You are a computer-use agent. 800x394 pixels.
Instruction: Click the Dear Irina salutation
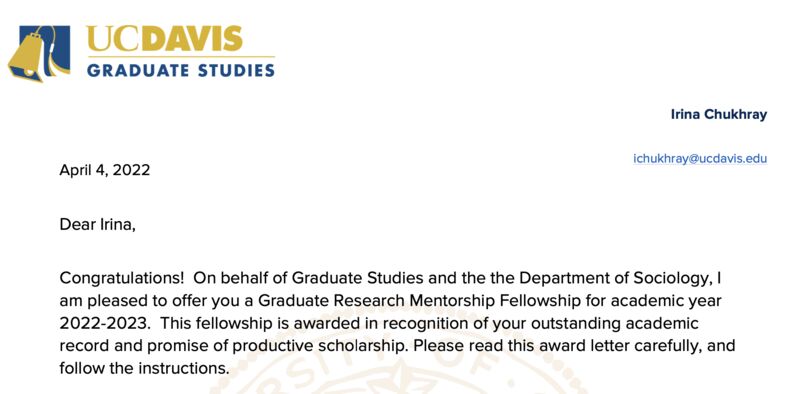click(x=97, y=224)
